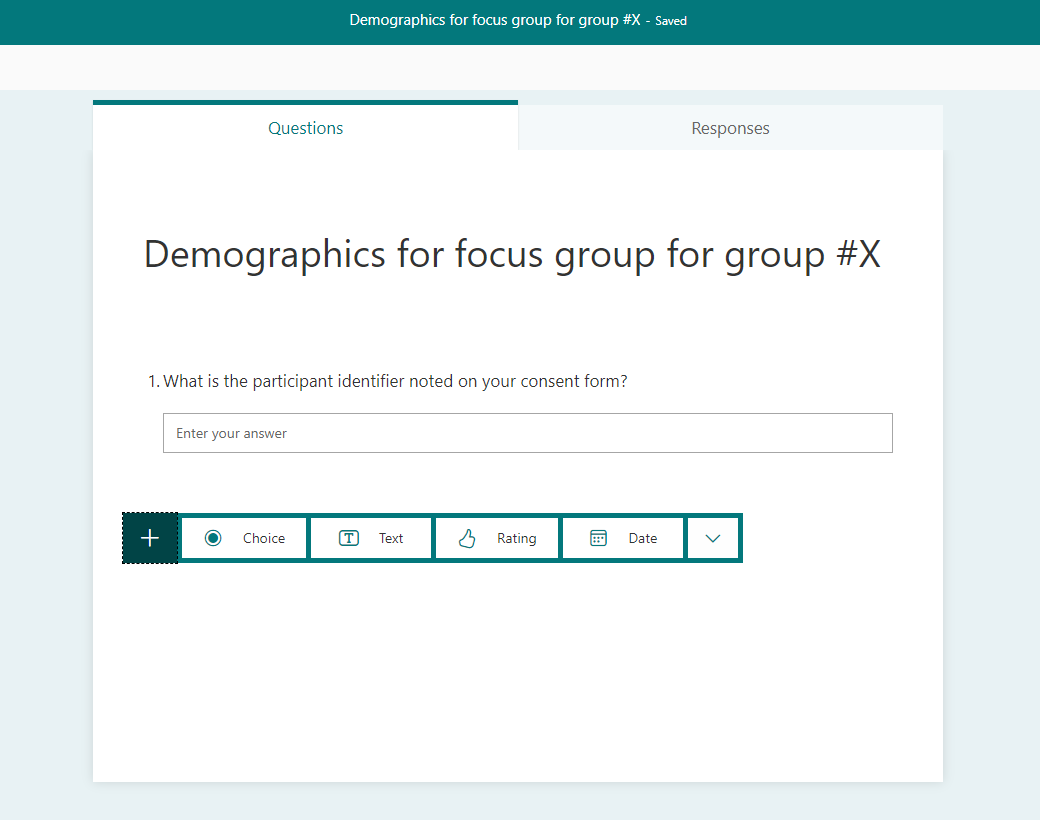
Task: Click the blank white strip below the header
Action: pos(520,67)
